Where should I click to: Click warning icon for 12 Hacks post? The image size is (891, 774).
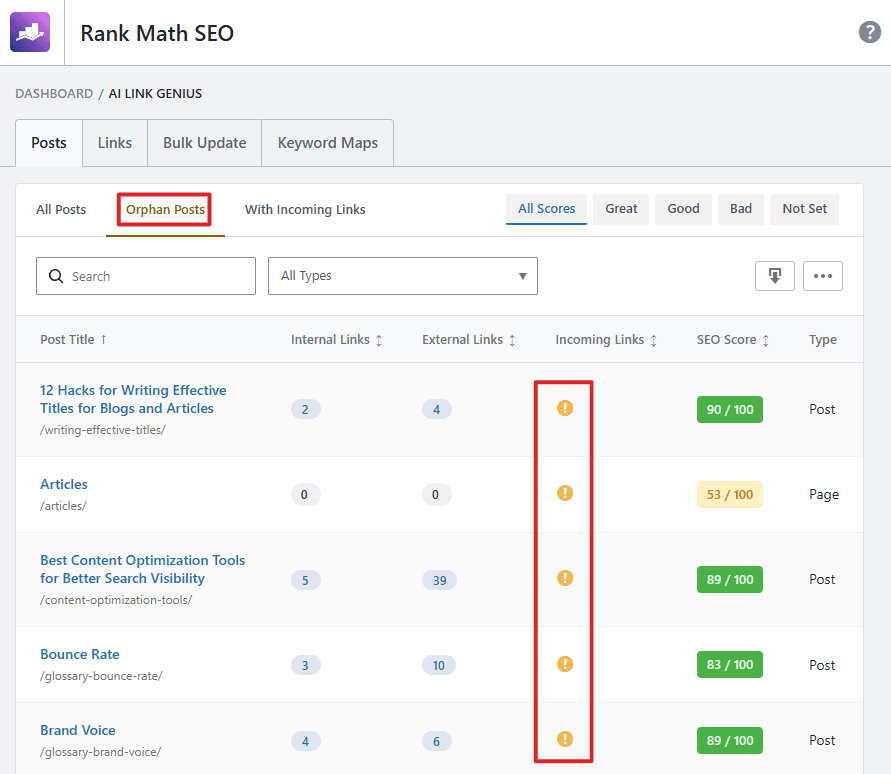click(565, 408)
